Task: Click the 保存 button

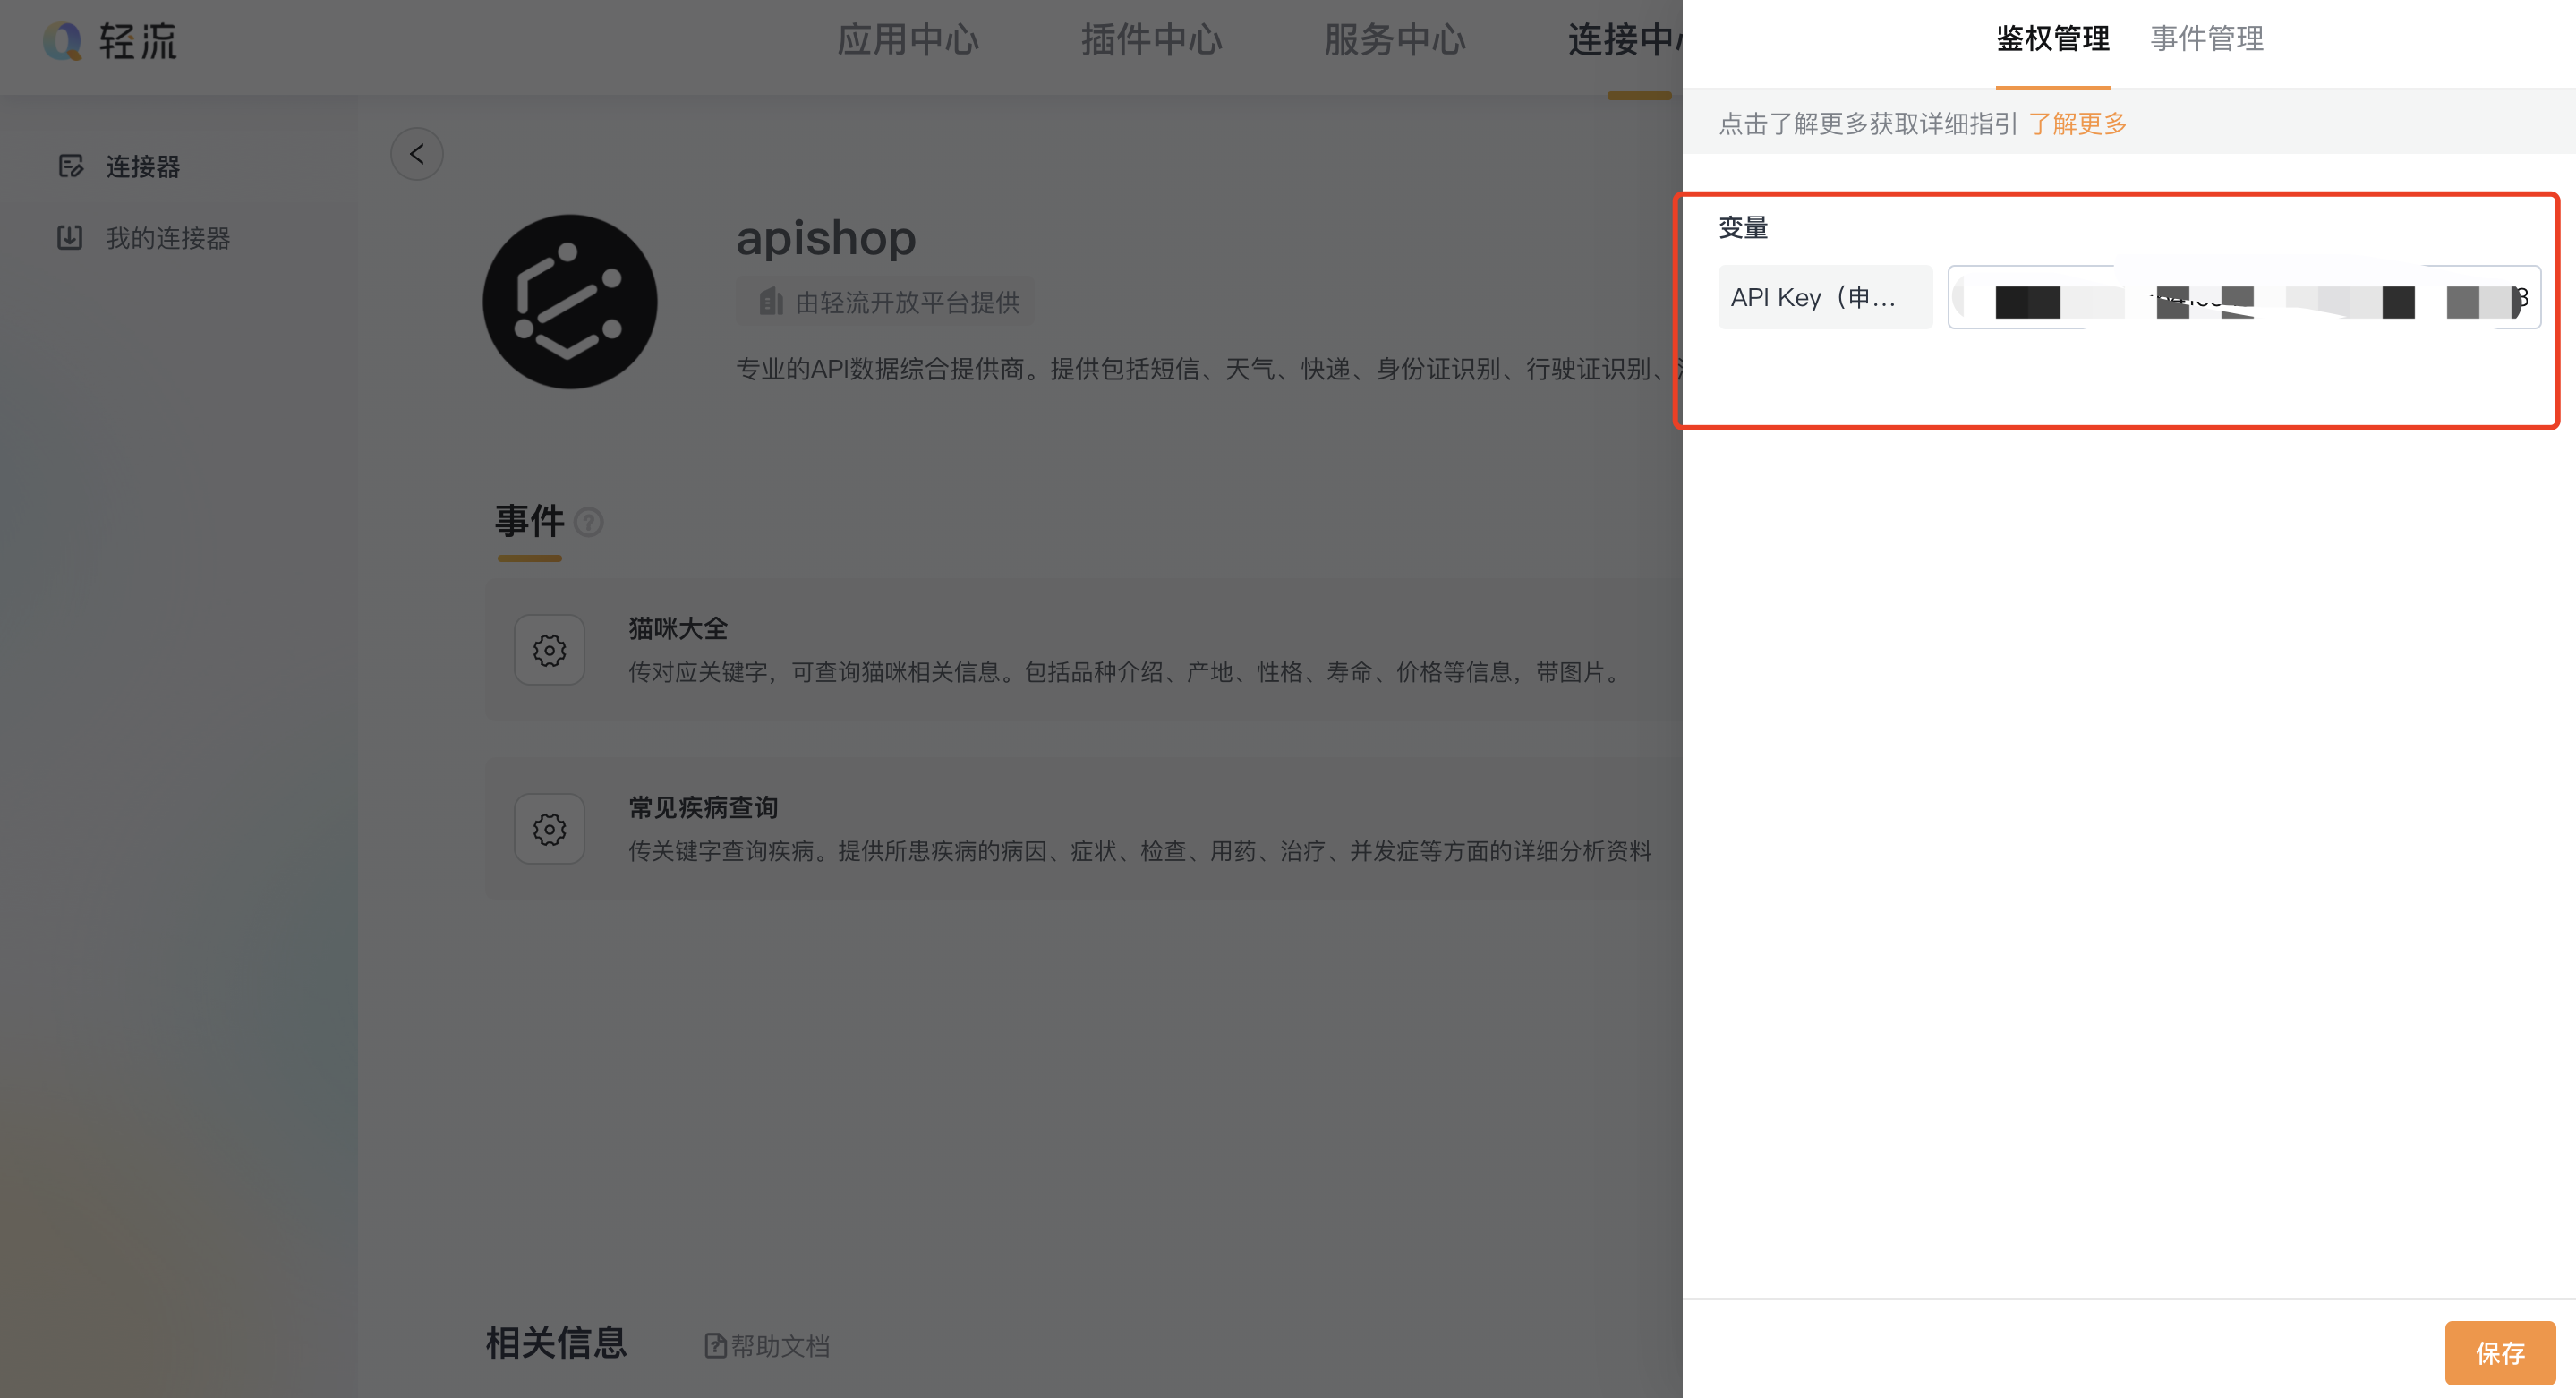Action: click(2500, 1353)
